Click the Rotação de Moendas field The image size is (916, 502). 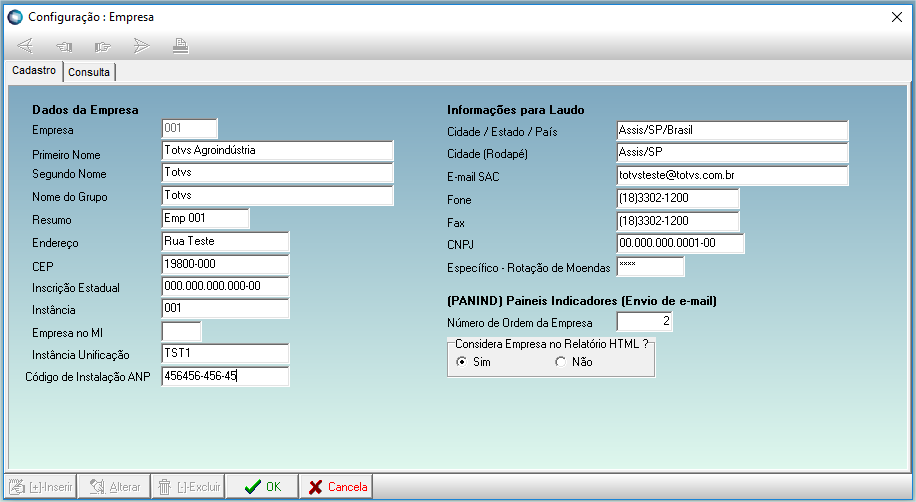(x=650, y=266)
